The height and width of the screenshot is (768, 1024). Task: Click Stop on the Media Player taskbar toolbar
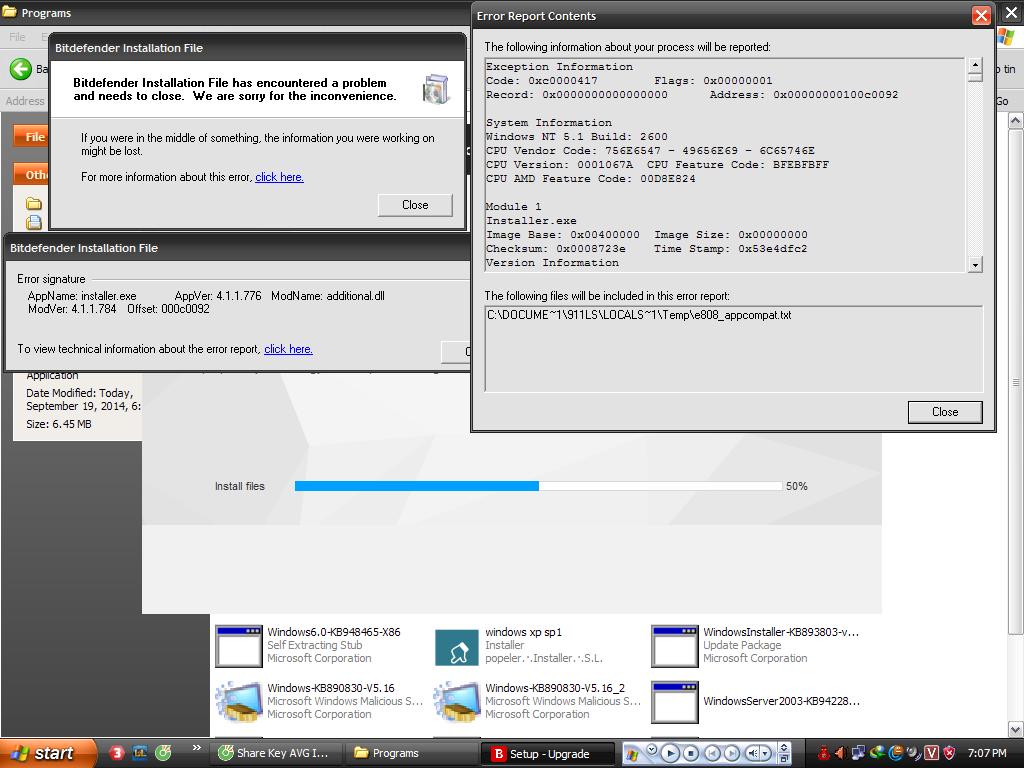(x=691, y=754)
